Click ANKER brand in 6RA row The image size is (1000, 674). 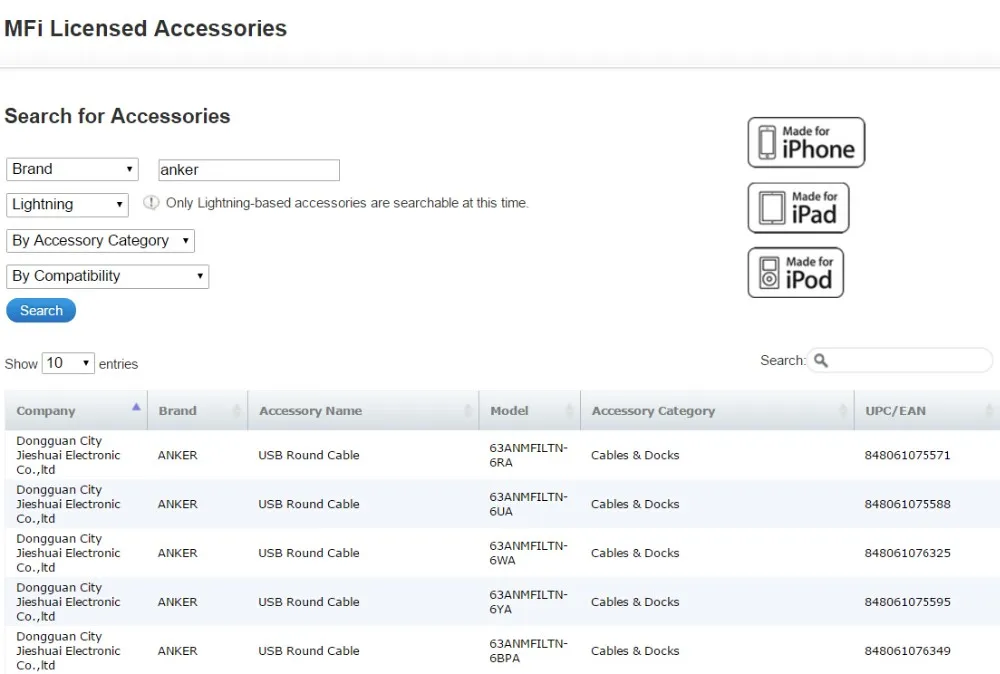[177, 455]
